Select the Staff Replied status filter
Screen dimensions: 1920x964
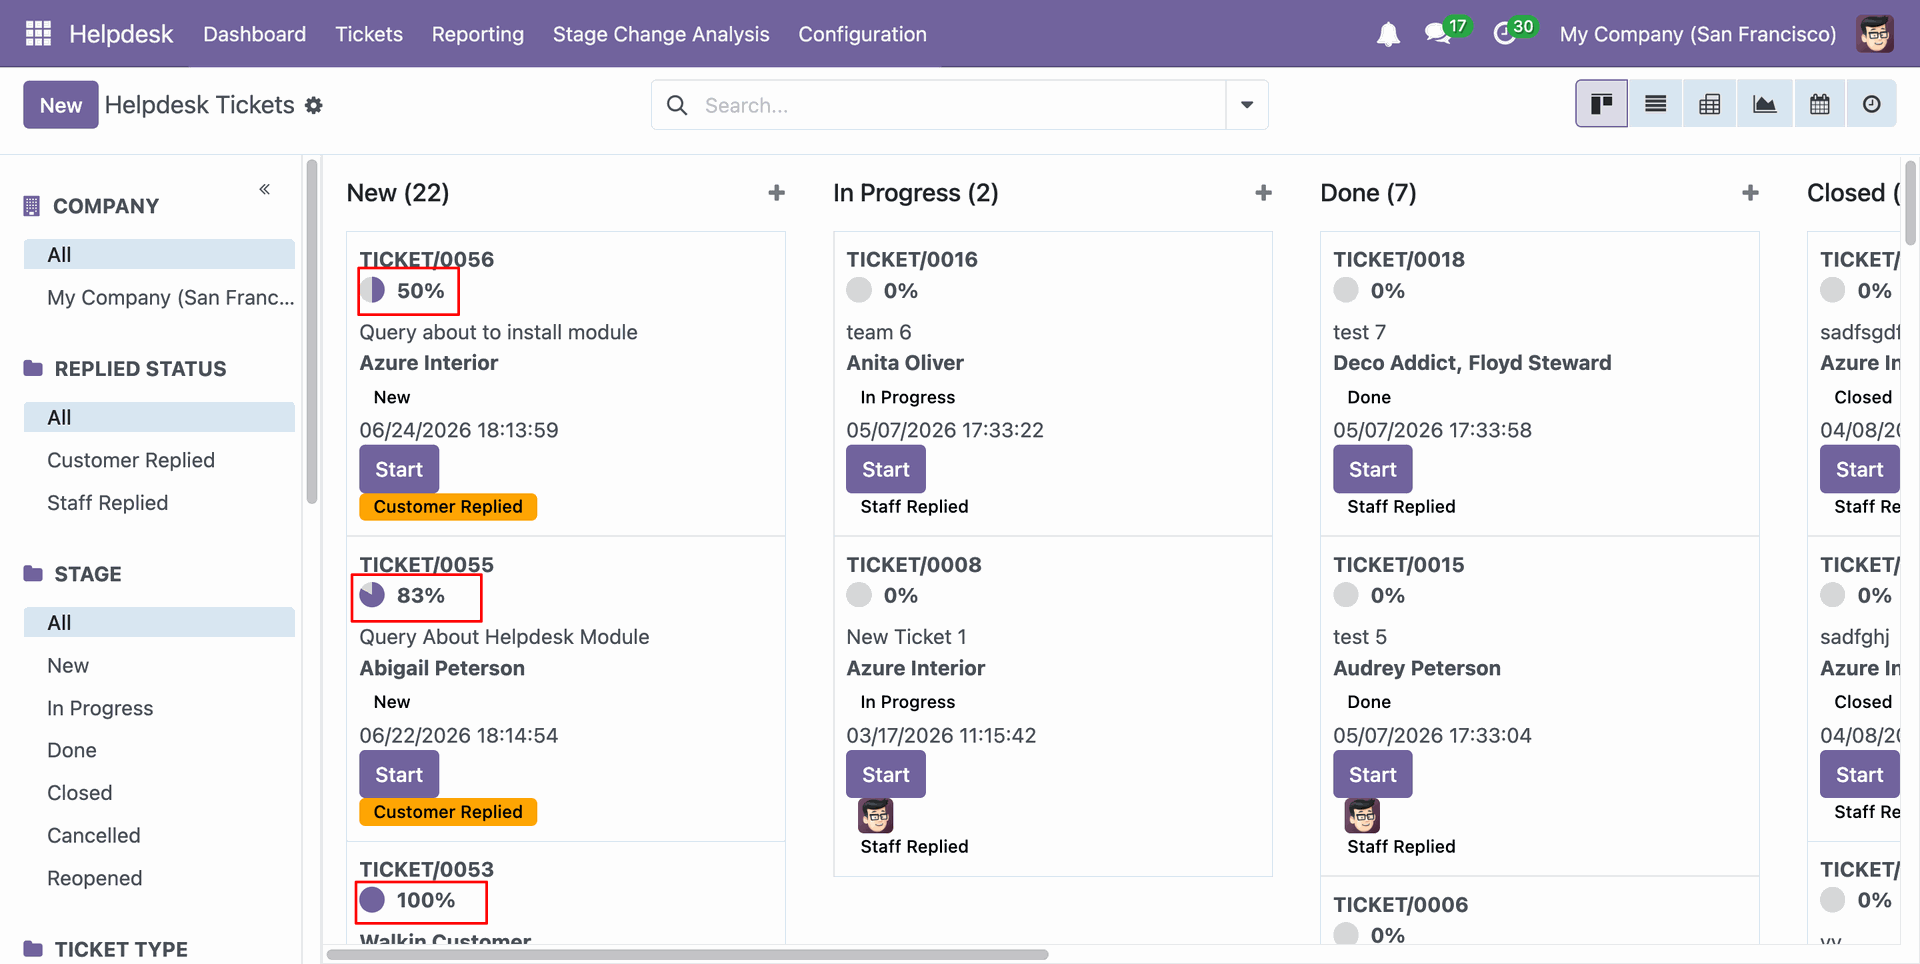(108, 503)
